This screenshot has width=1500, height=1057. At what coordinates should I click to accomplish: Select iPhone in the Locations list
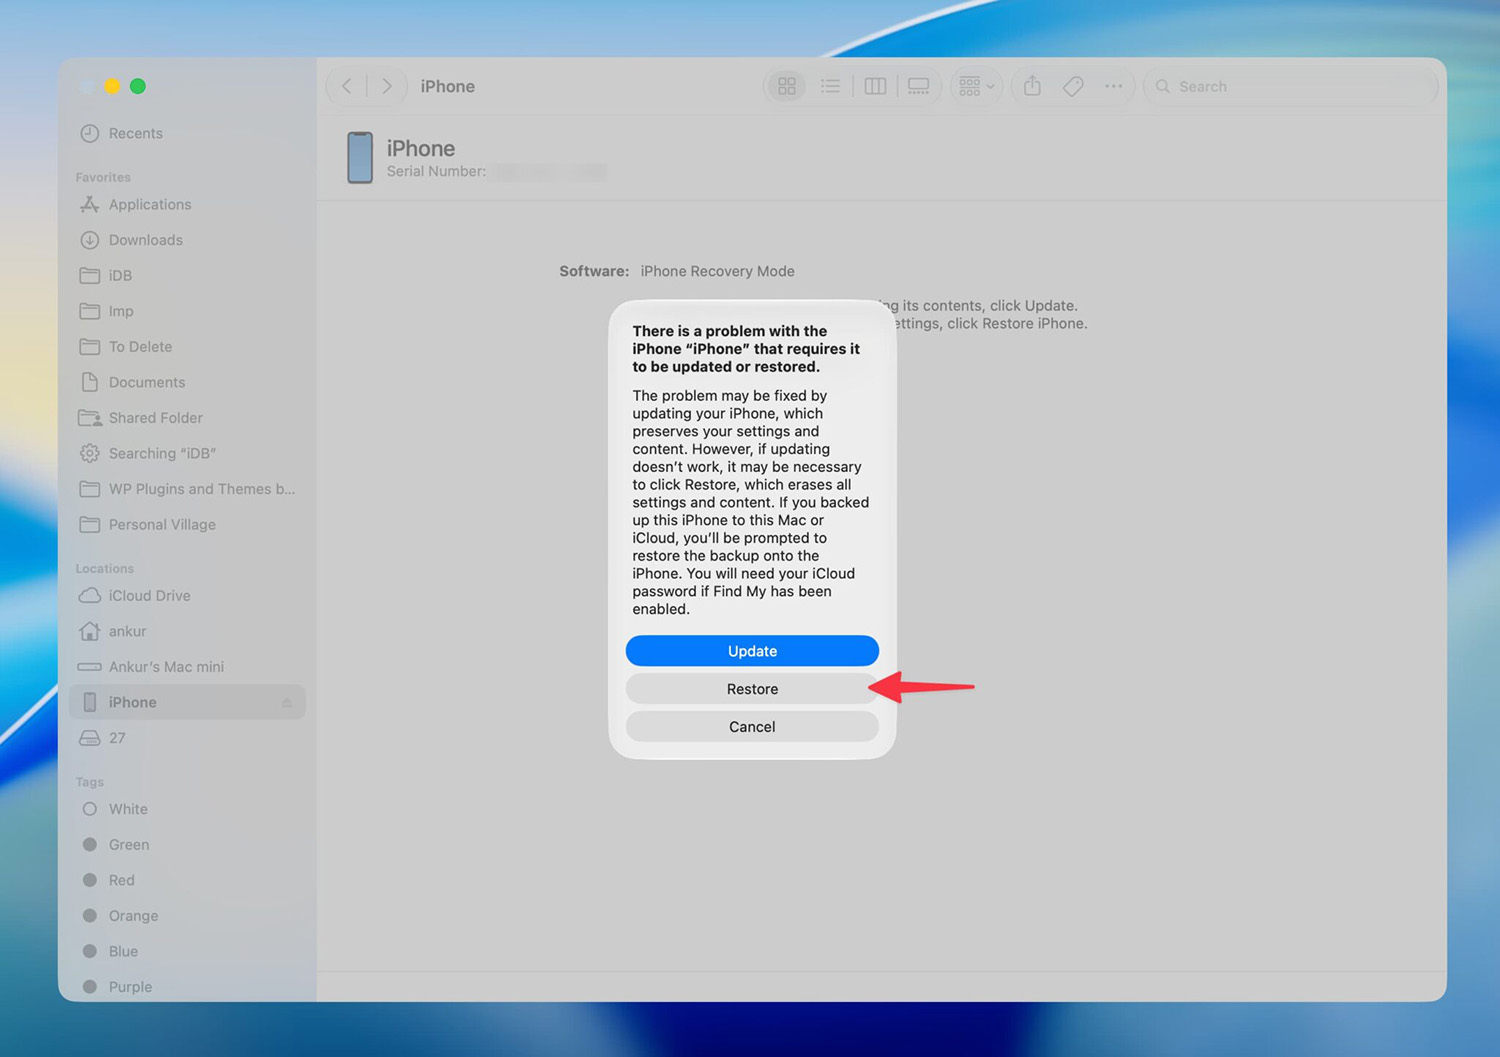[x=187, y=702]
